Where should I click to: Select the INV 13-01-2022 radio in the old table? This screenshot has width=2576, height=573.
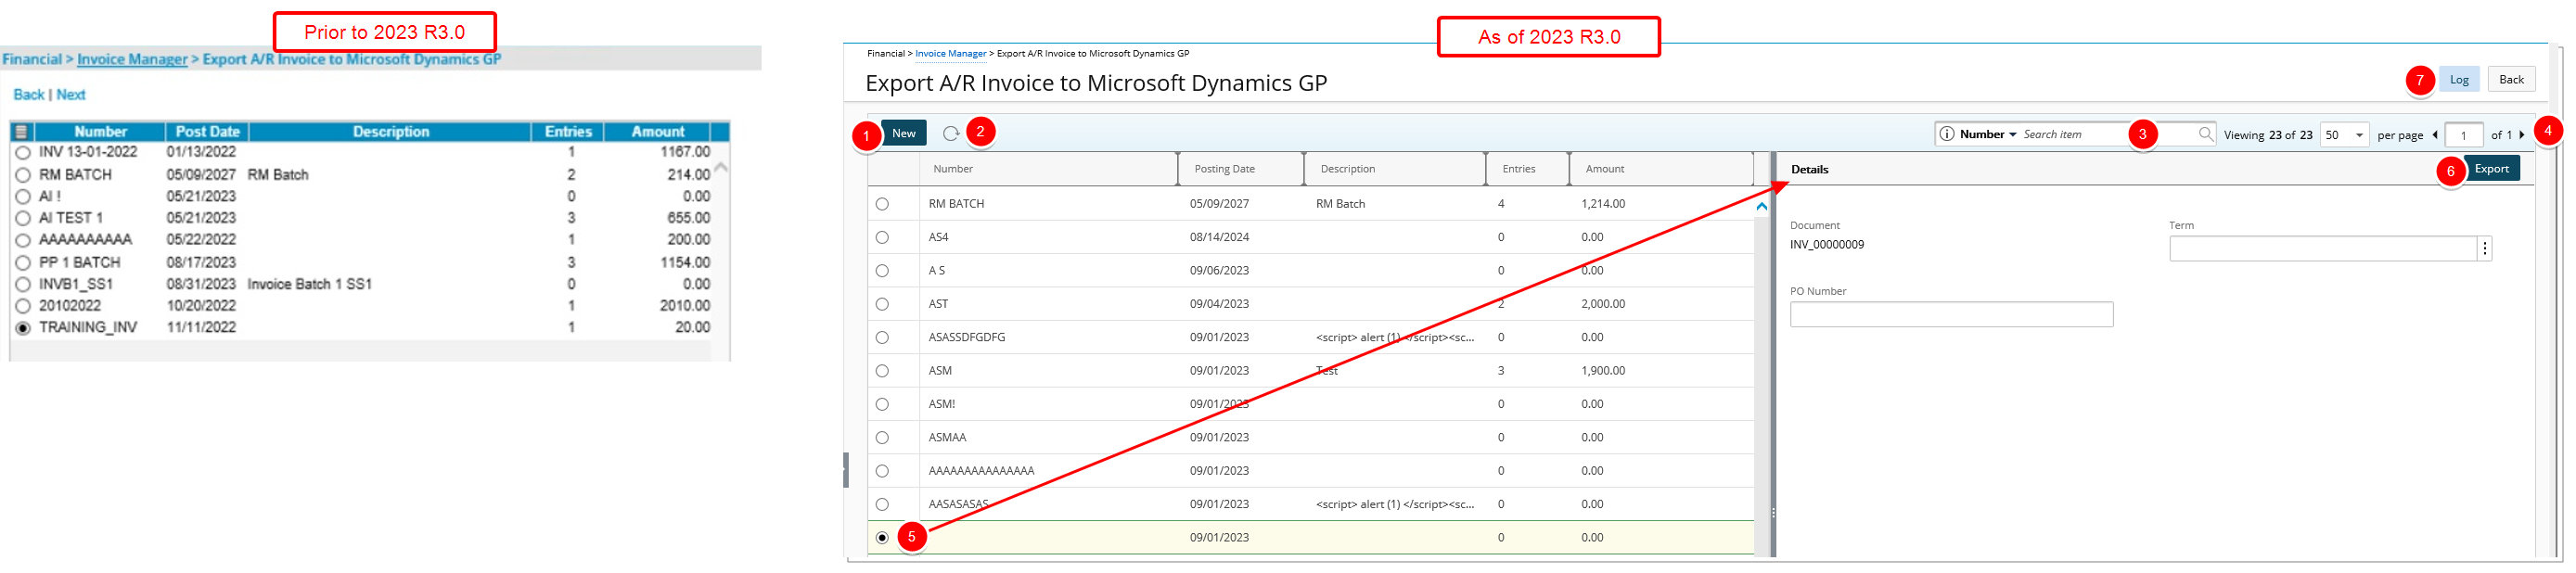click(23, 153)
